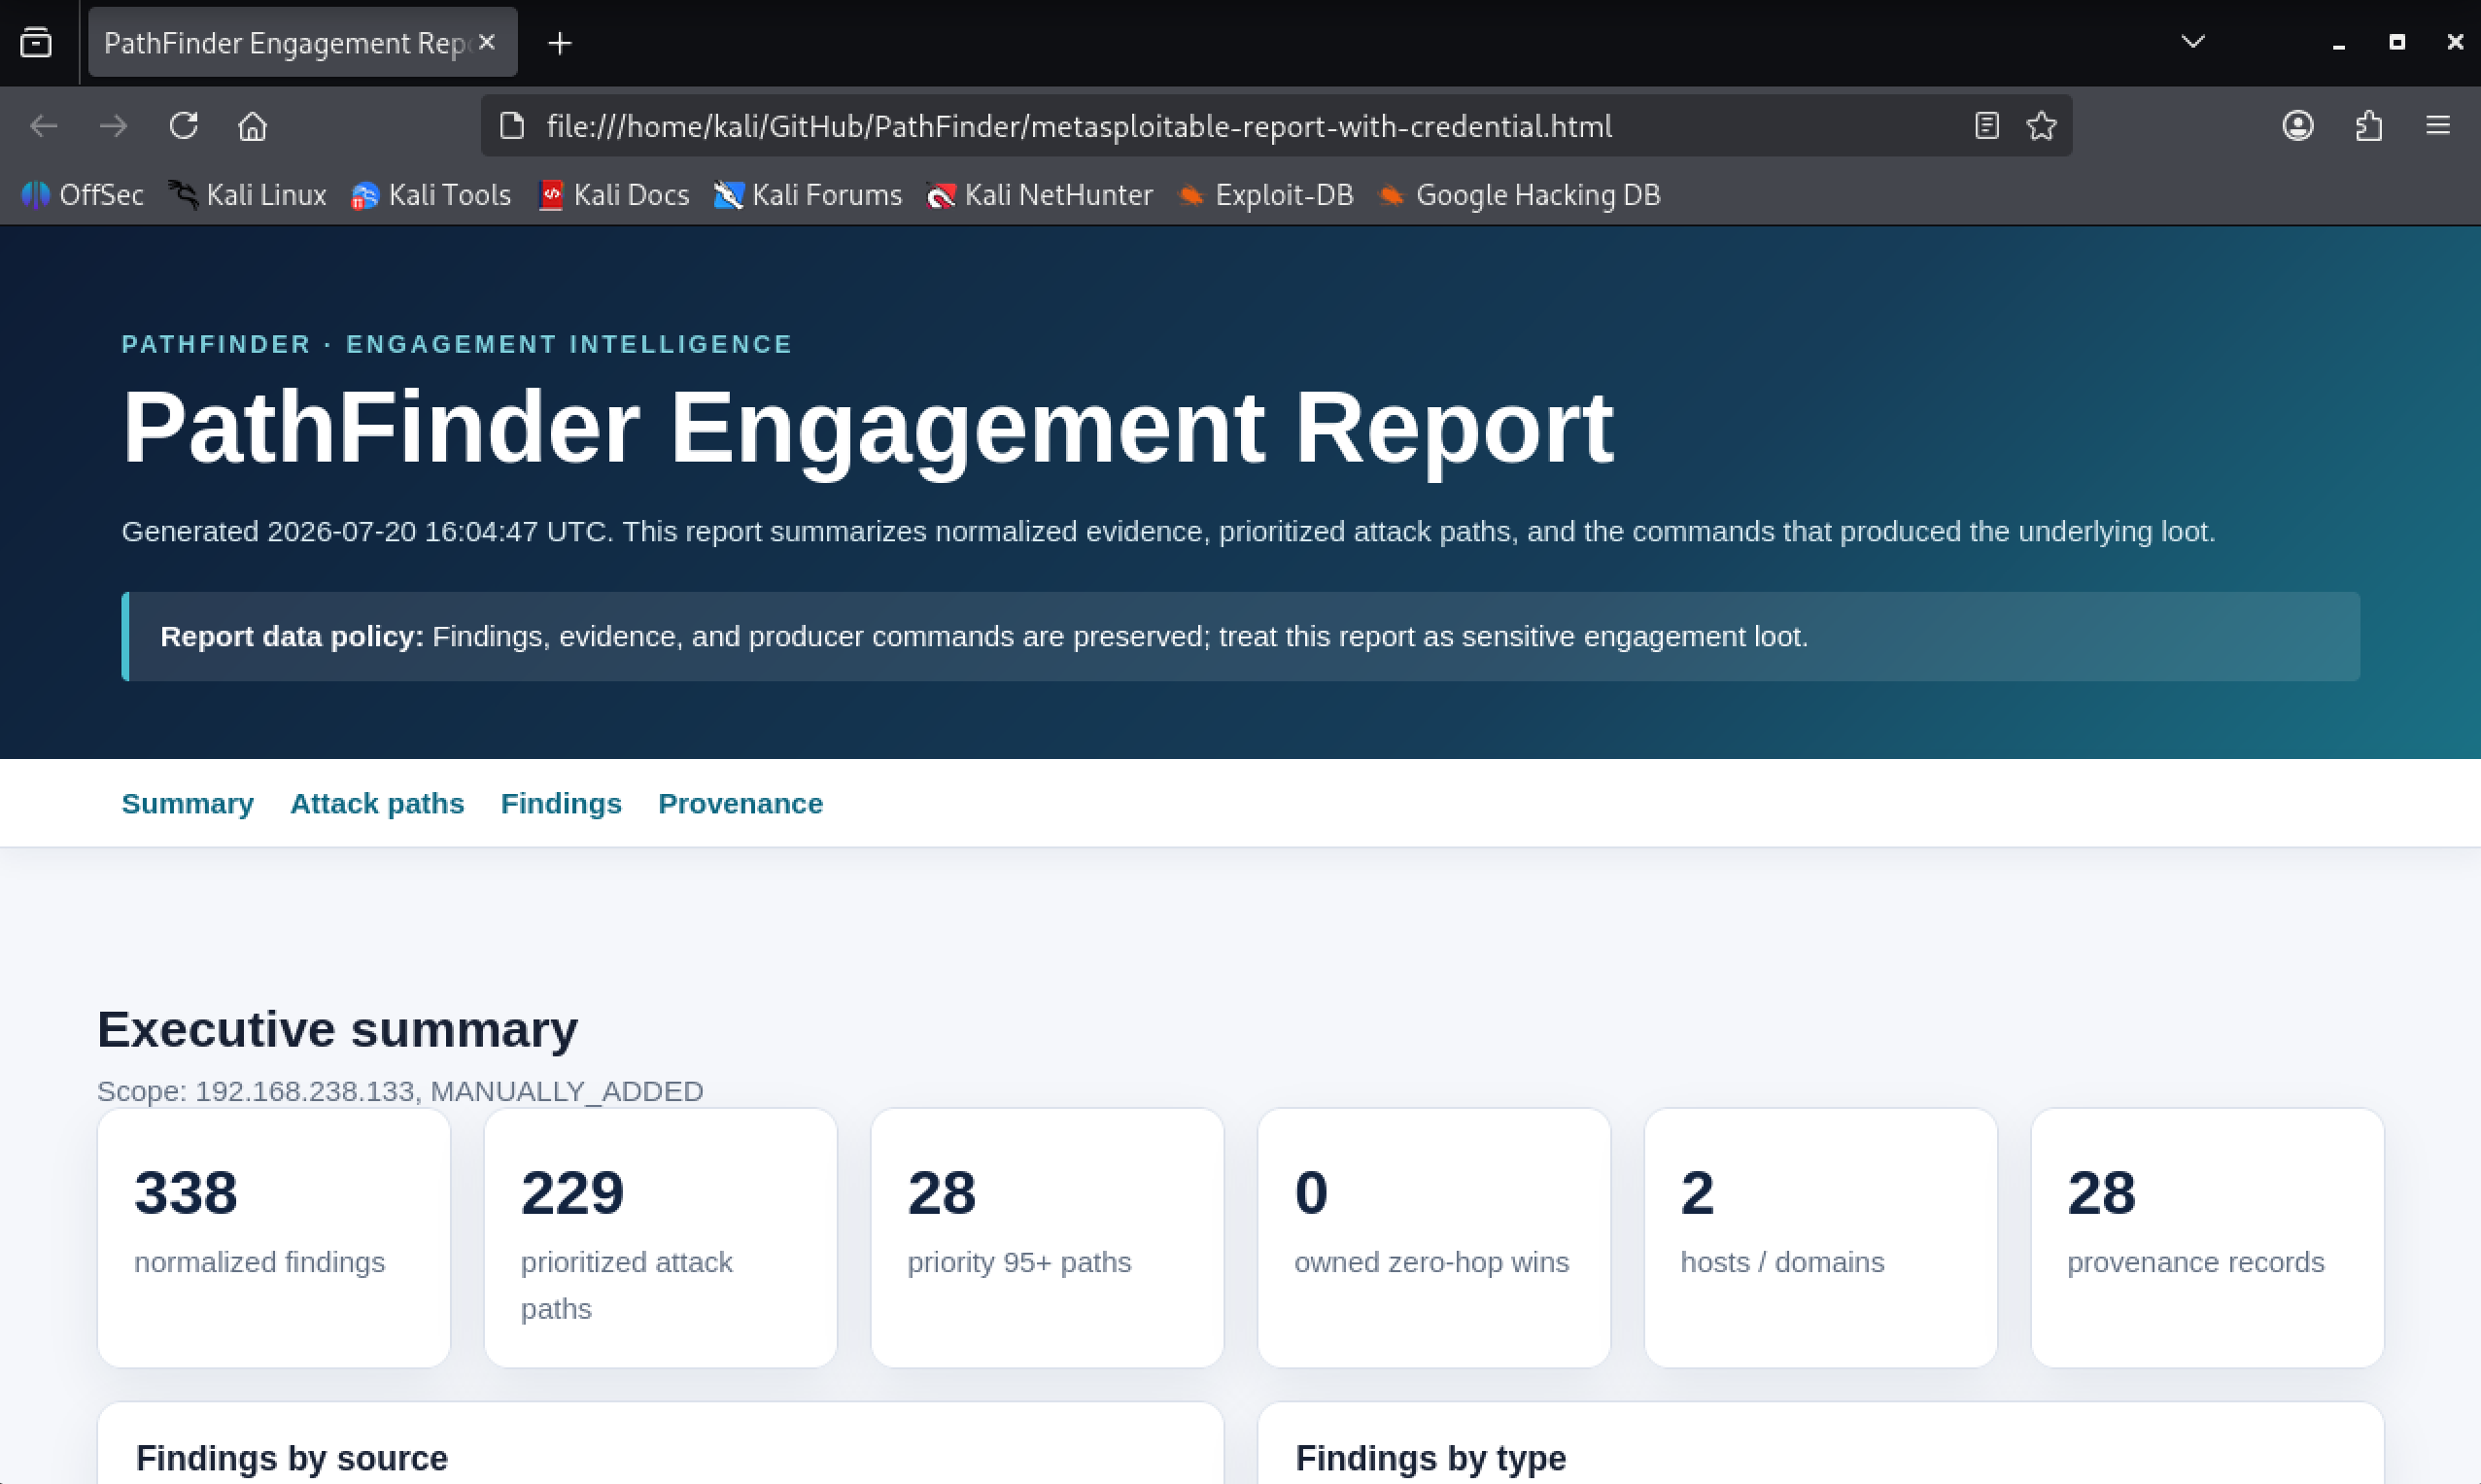Open the Firefox account icon
This screenshot has width=2481, height=1484.
click(2298, 126)
